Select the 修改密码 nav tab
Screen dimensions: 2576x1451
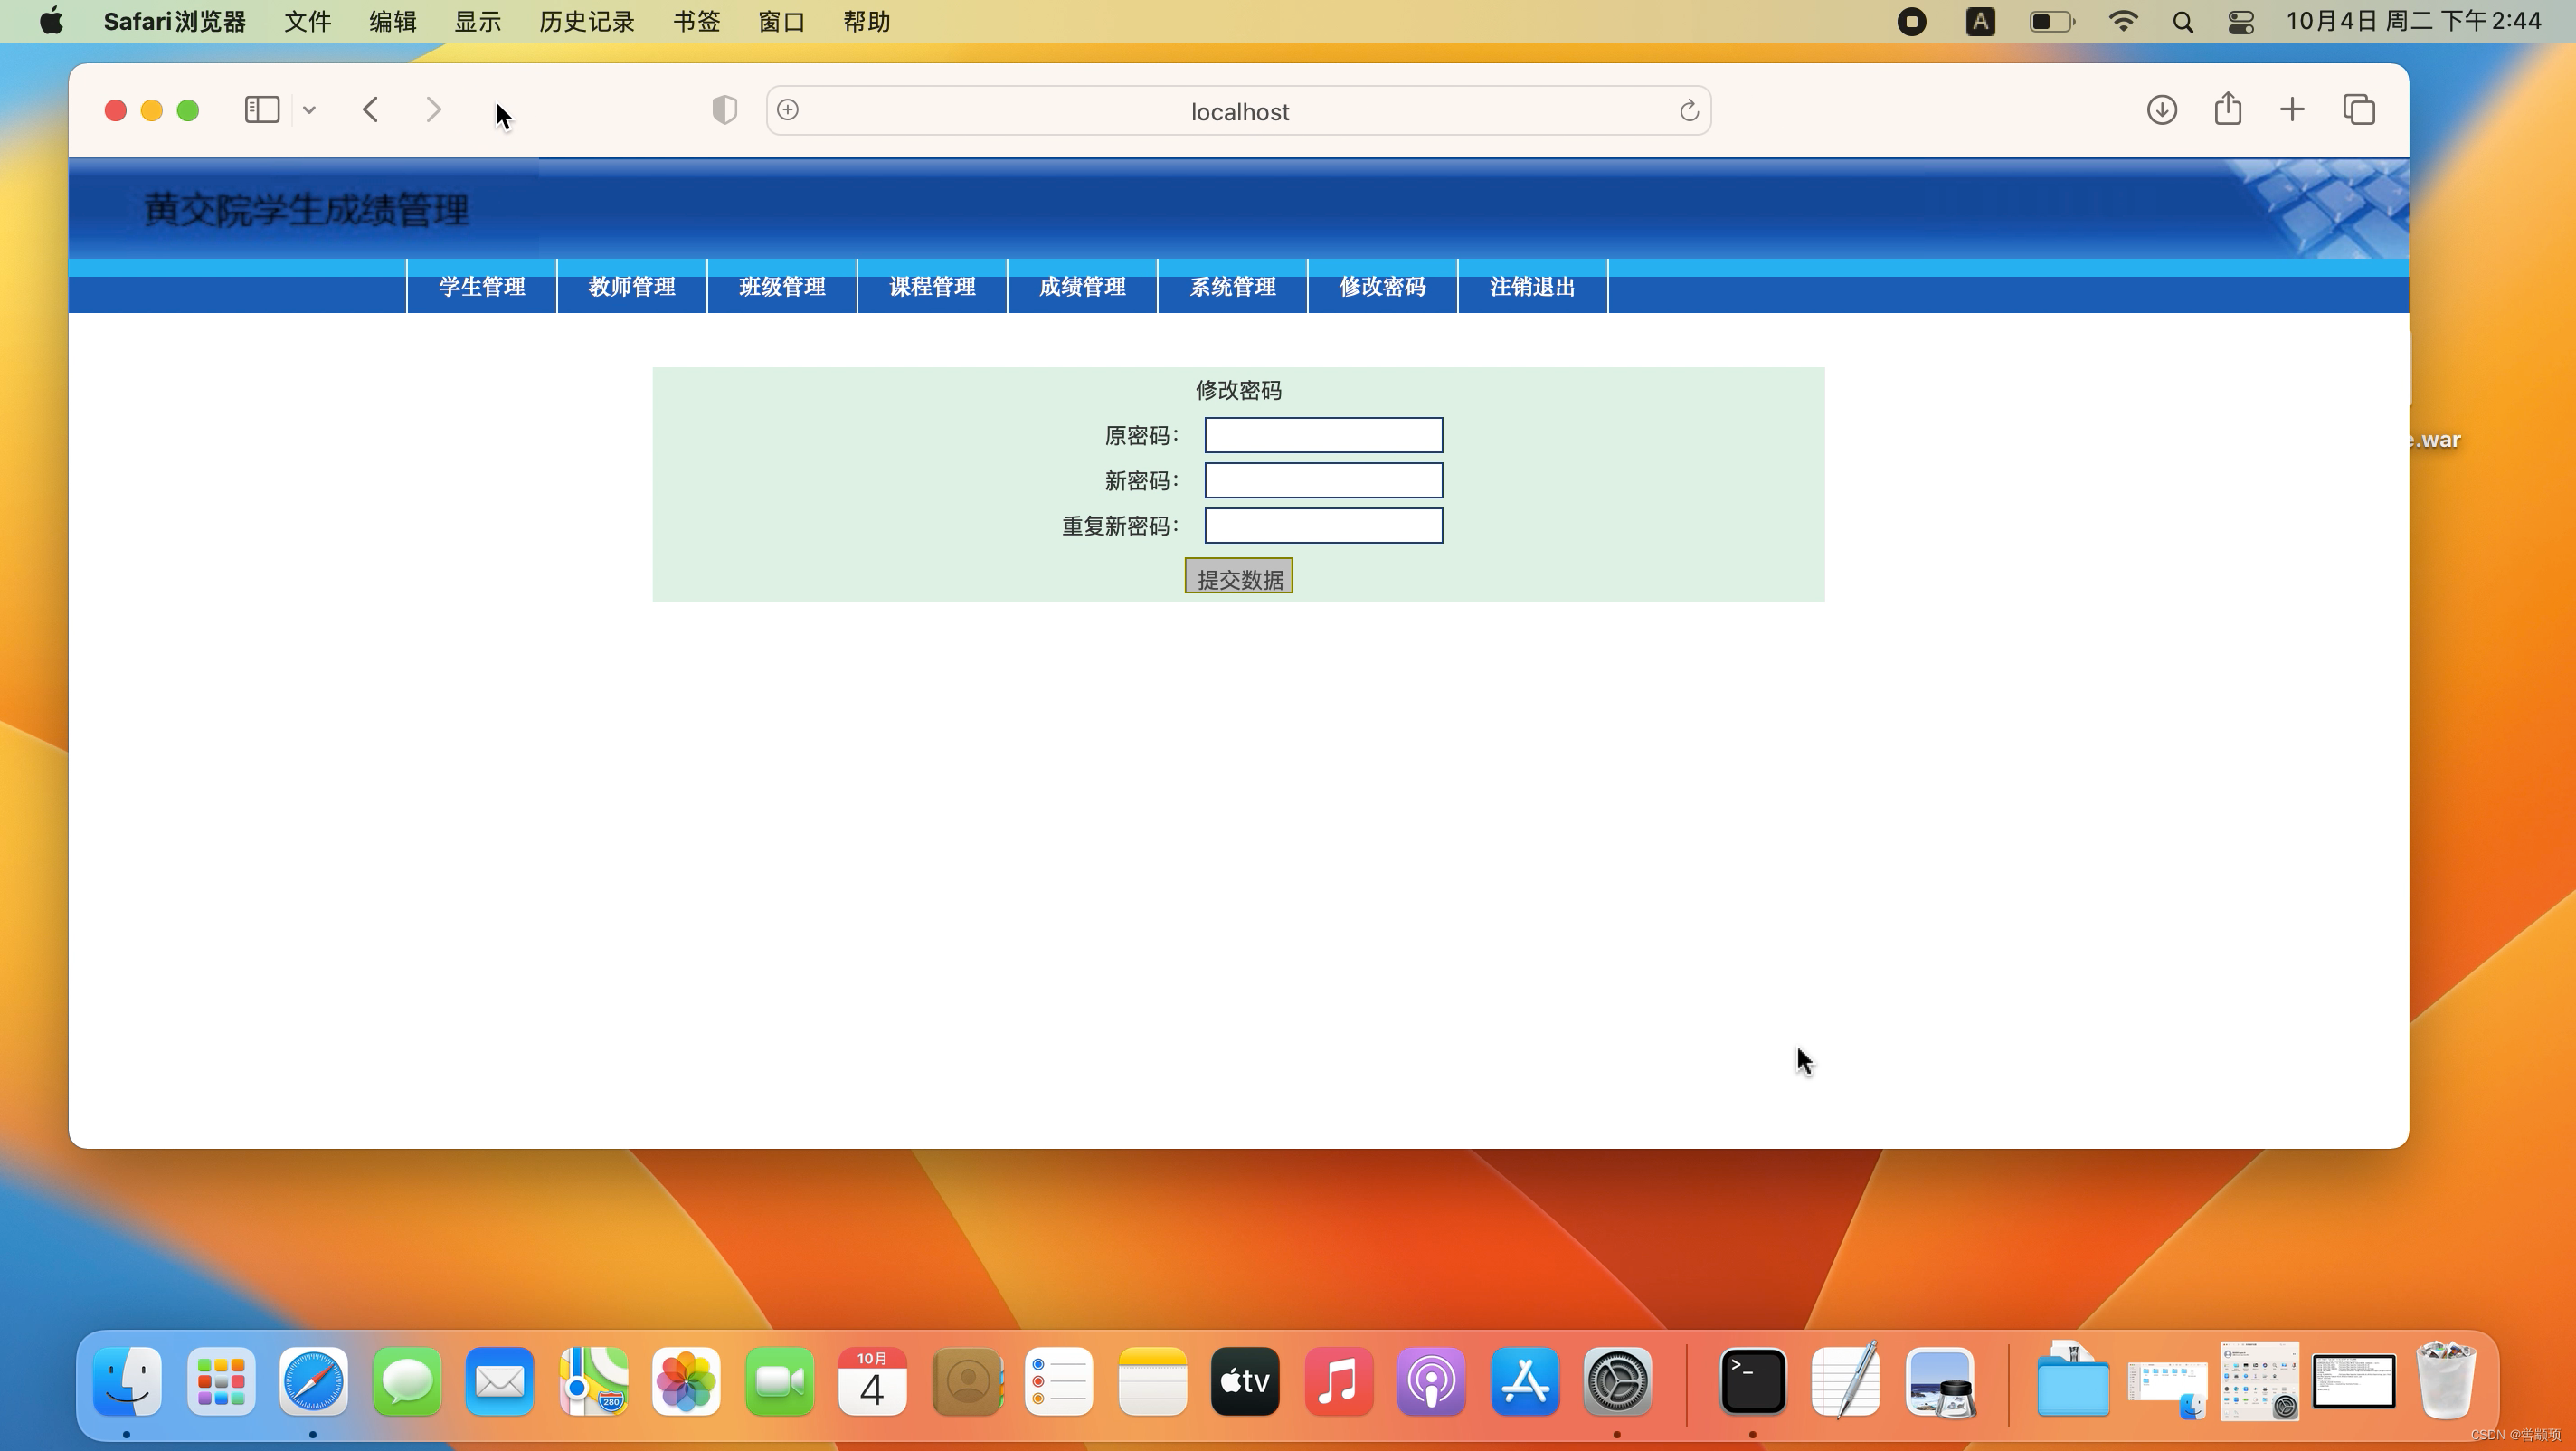pos(1383,287)
